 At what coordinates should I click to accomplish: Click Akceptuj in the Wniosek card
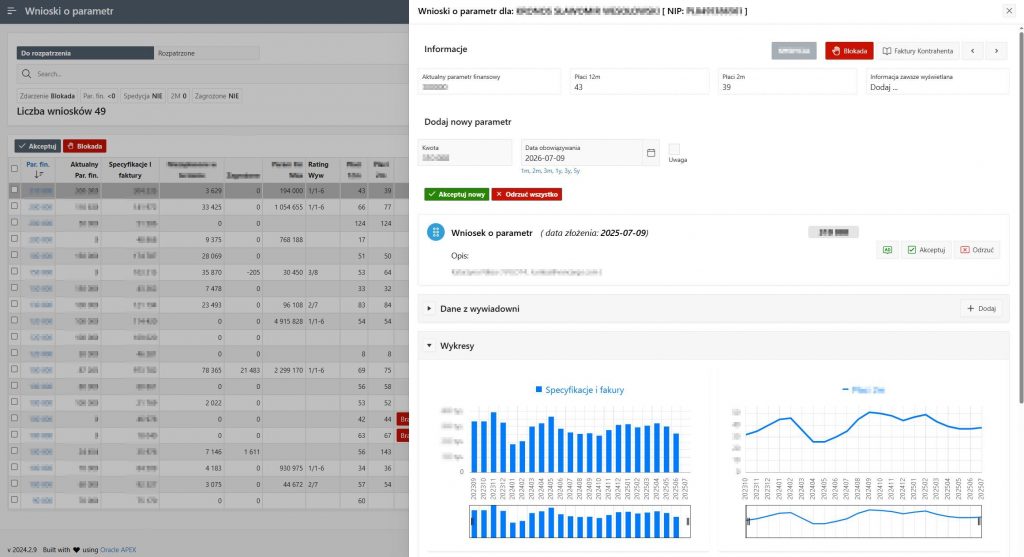926,249
